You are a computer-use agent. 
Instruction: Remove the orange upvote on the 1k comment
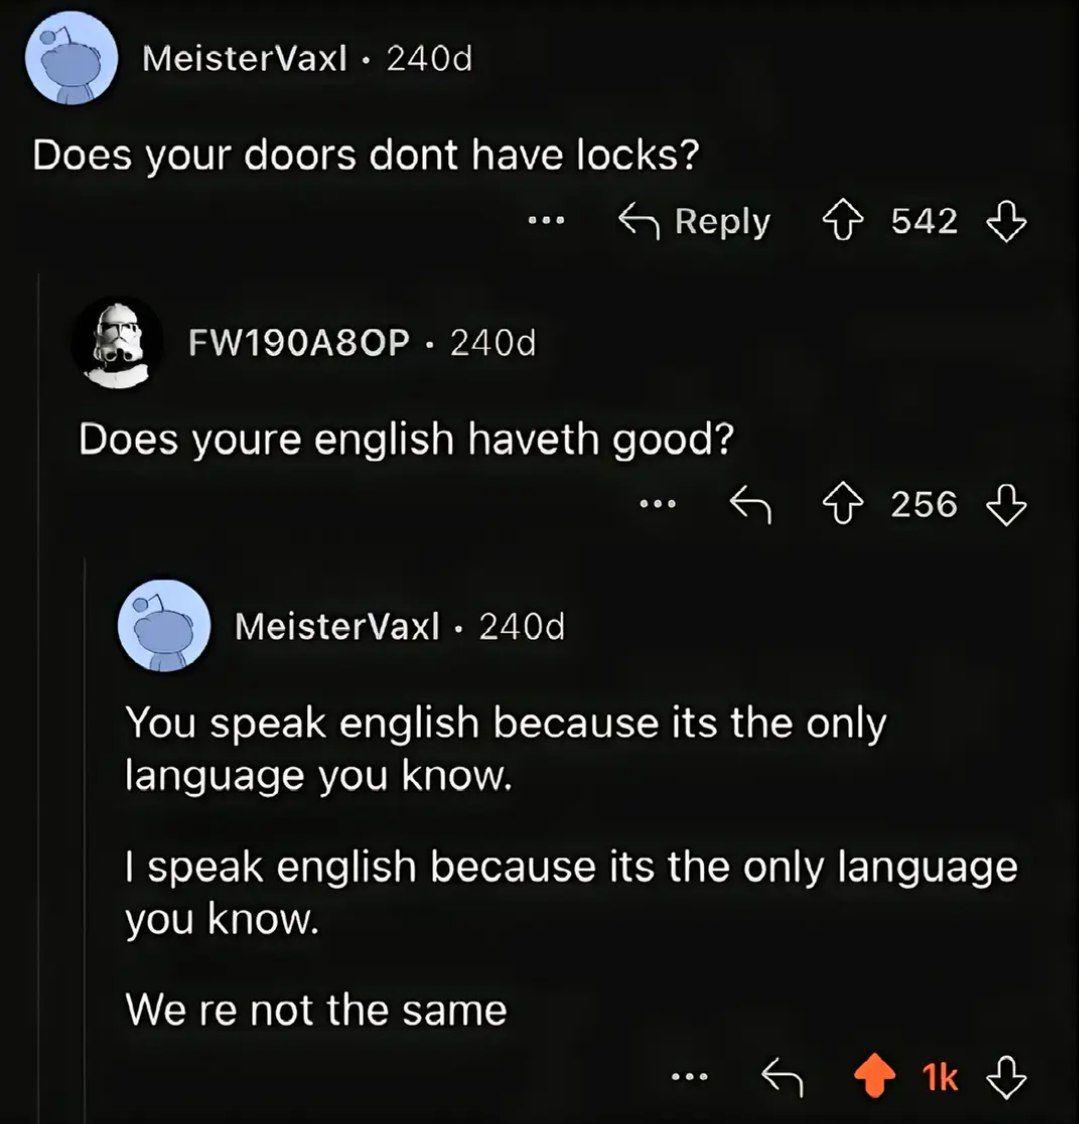tap(875, 1076)
